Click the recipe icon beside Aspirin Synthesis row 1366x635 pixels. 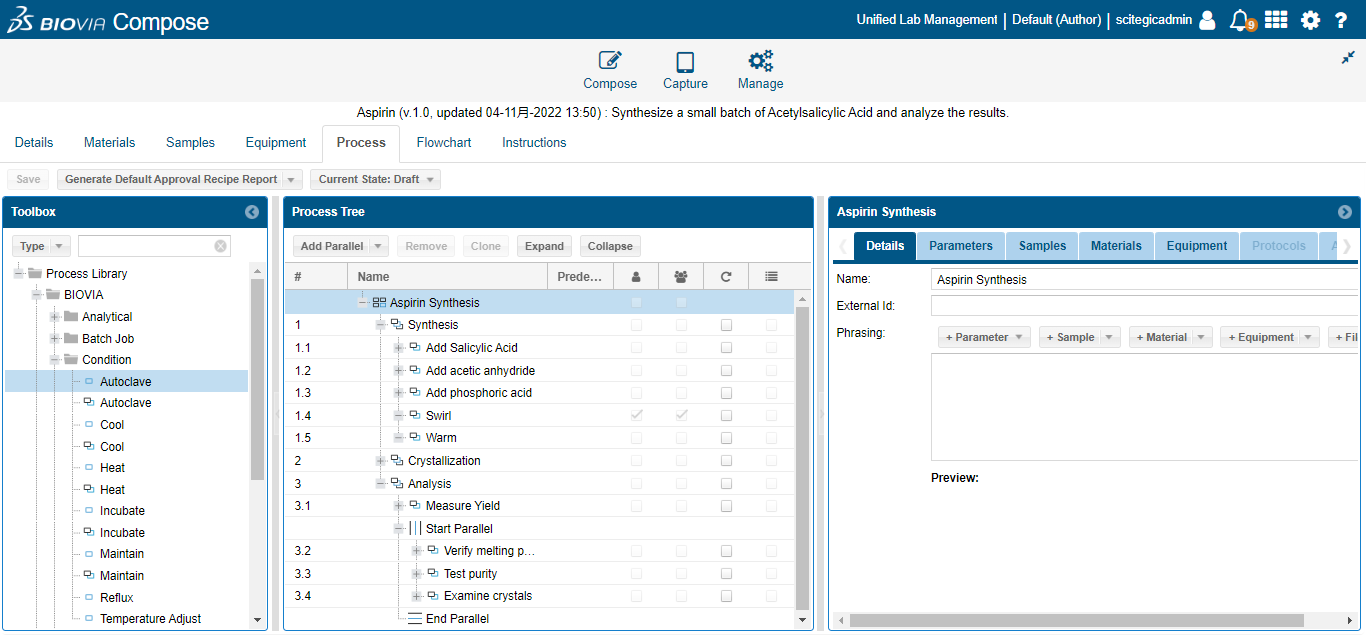(379, 303)
